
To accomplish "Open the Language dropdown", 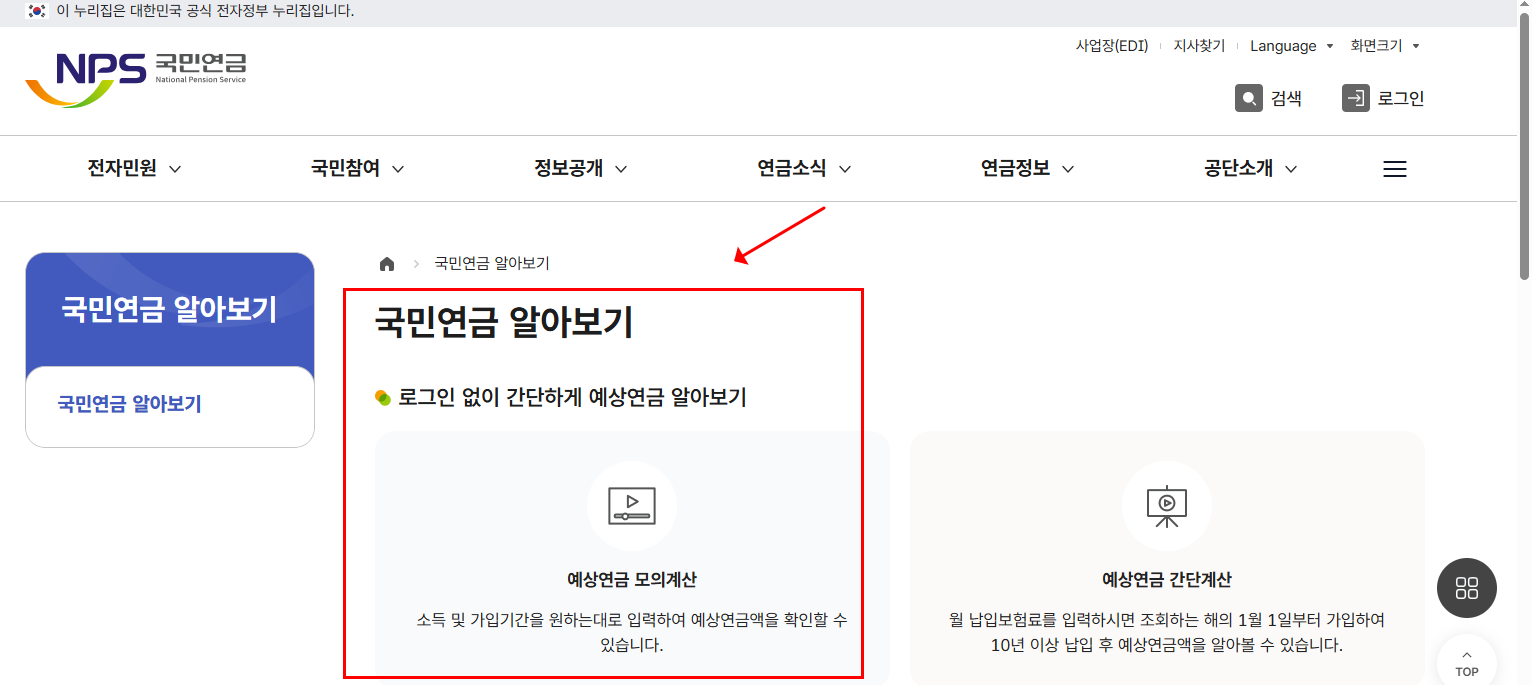I will click(1291, 45).
